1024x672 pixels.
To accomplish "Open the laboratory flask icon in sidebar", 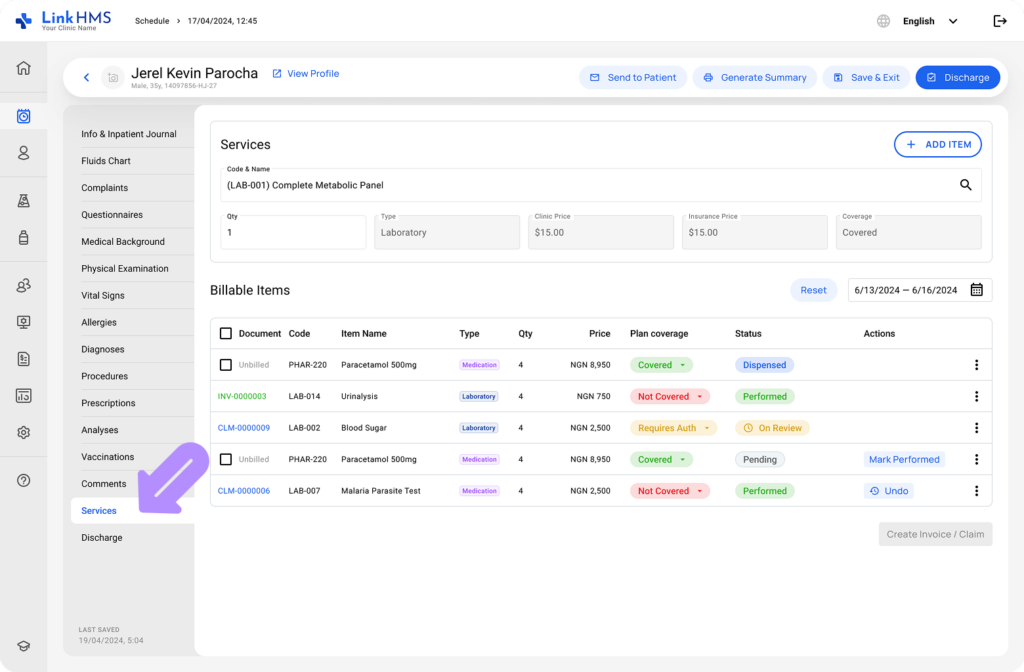I will (x=24, y=200).
